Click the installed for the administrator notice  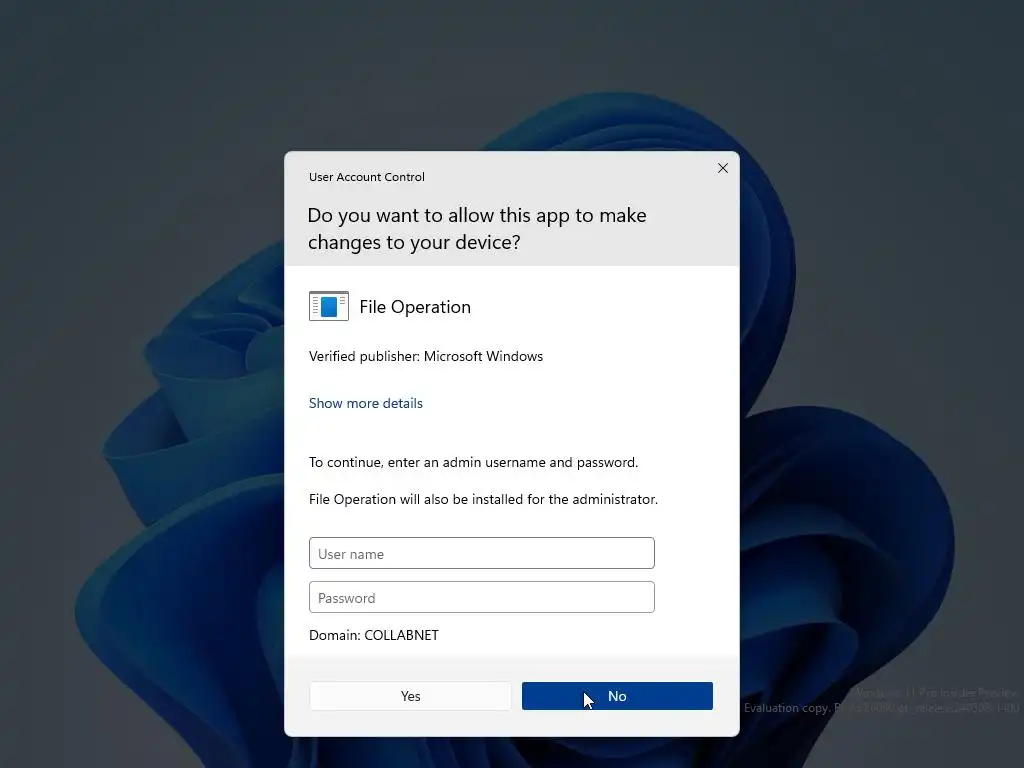click(x=483, y=500)
